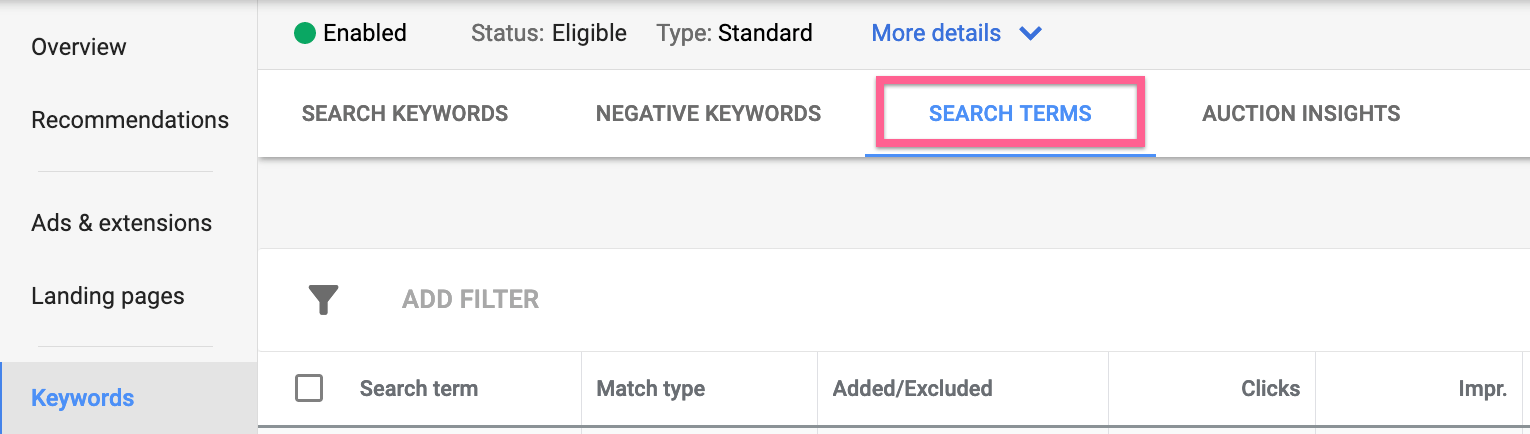The width and height of the screenshot is (1530, 434).
Task: Open the Negative Keywords tab
Action: (x=708, y=114)
